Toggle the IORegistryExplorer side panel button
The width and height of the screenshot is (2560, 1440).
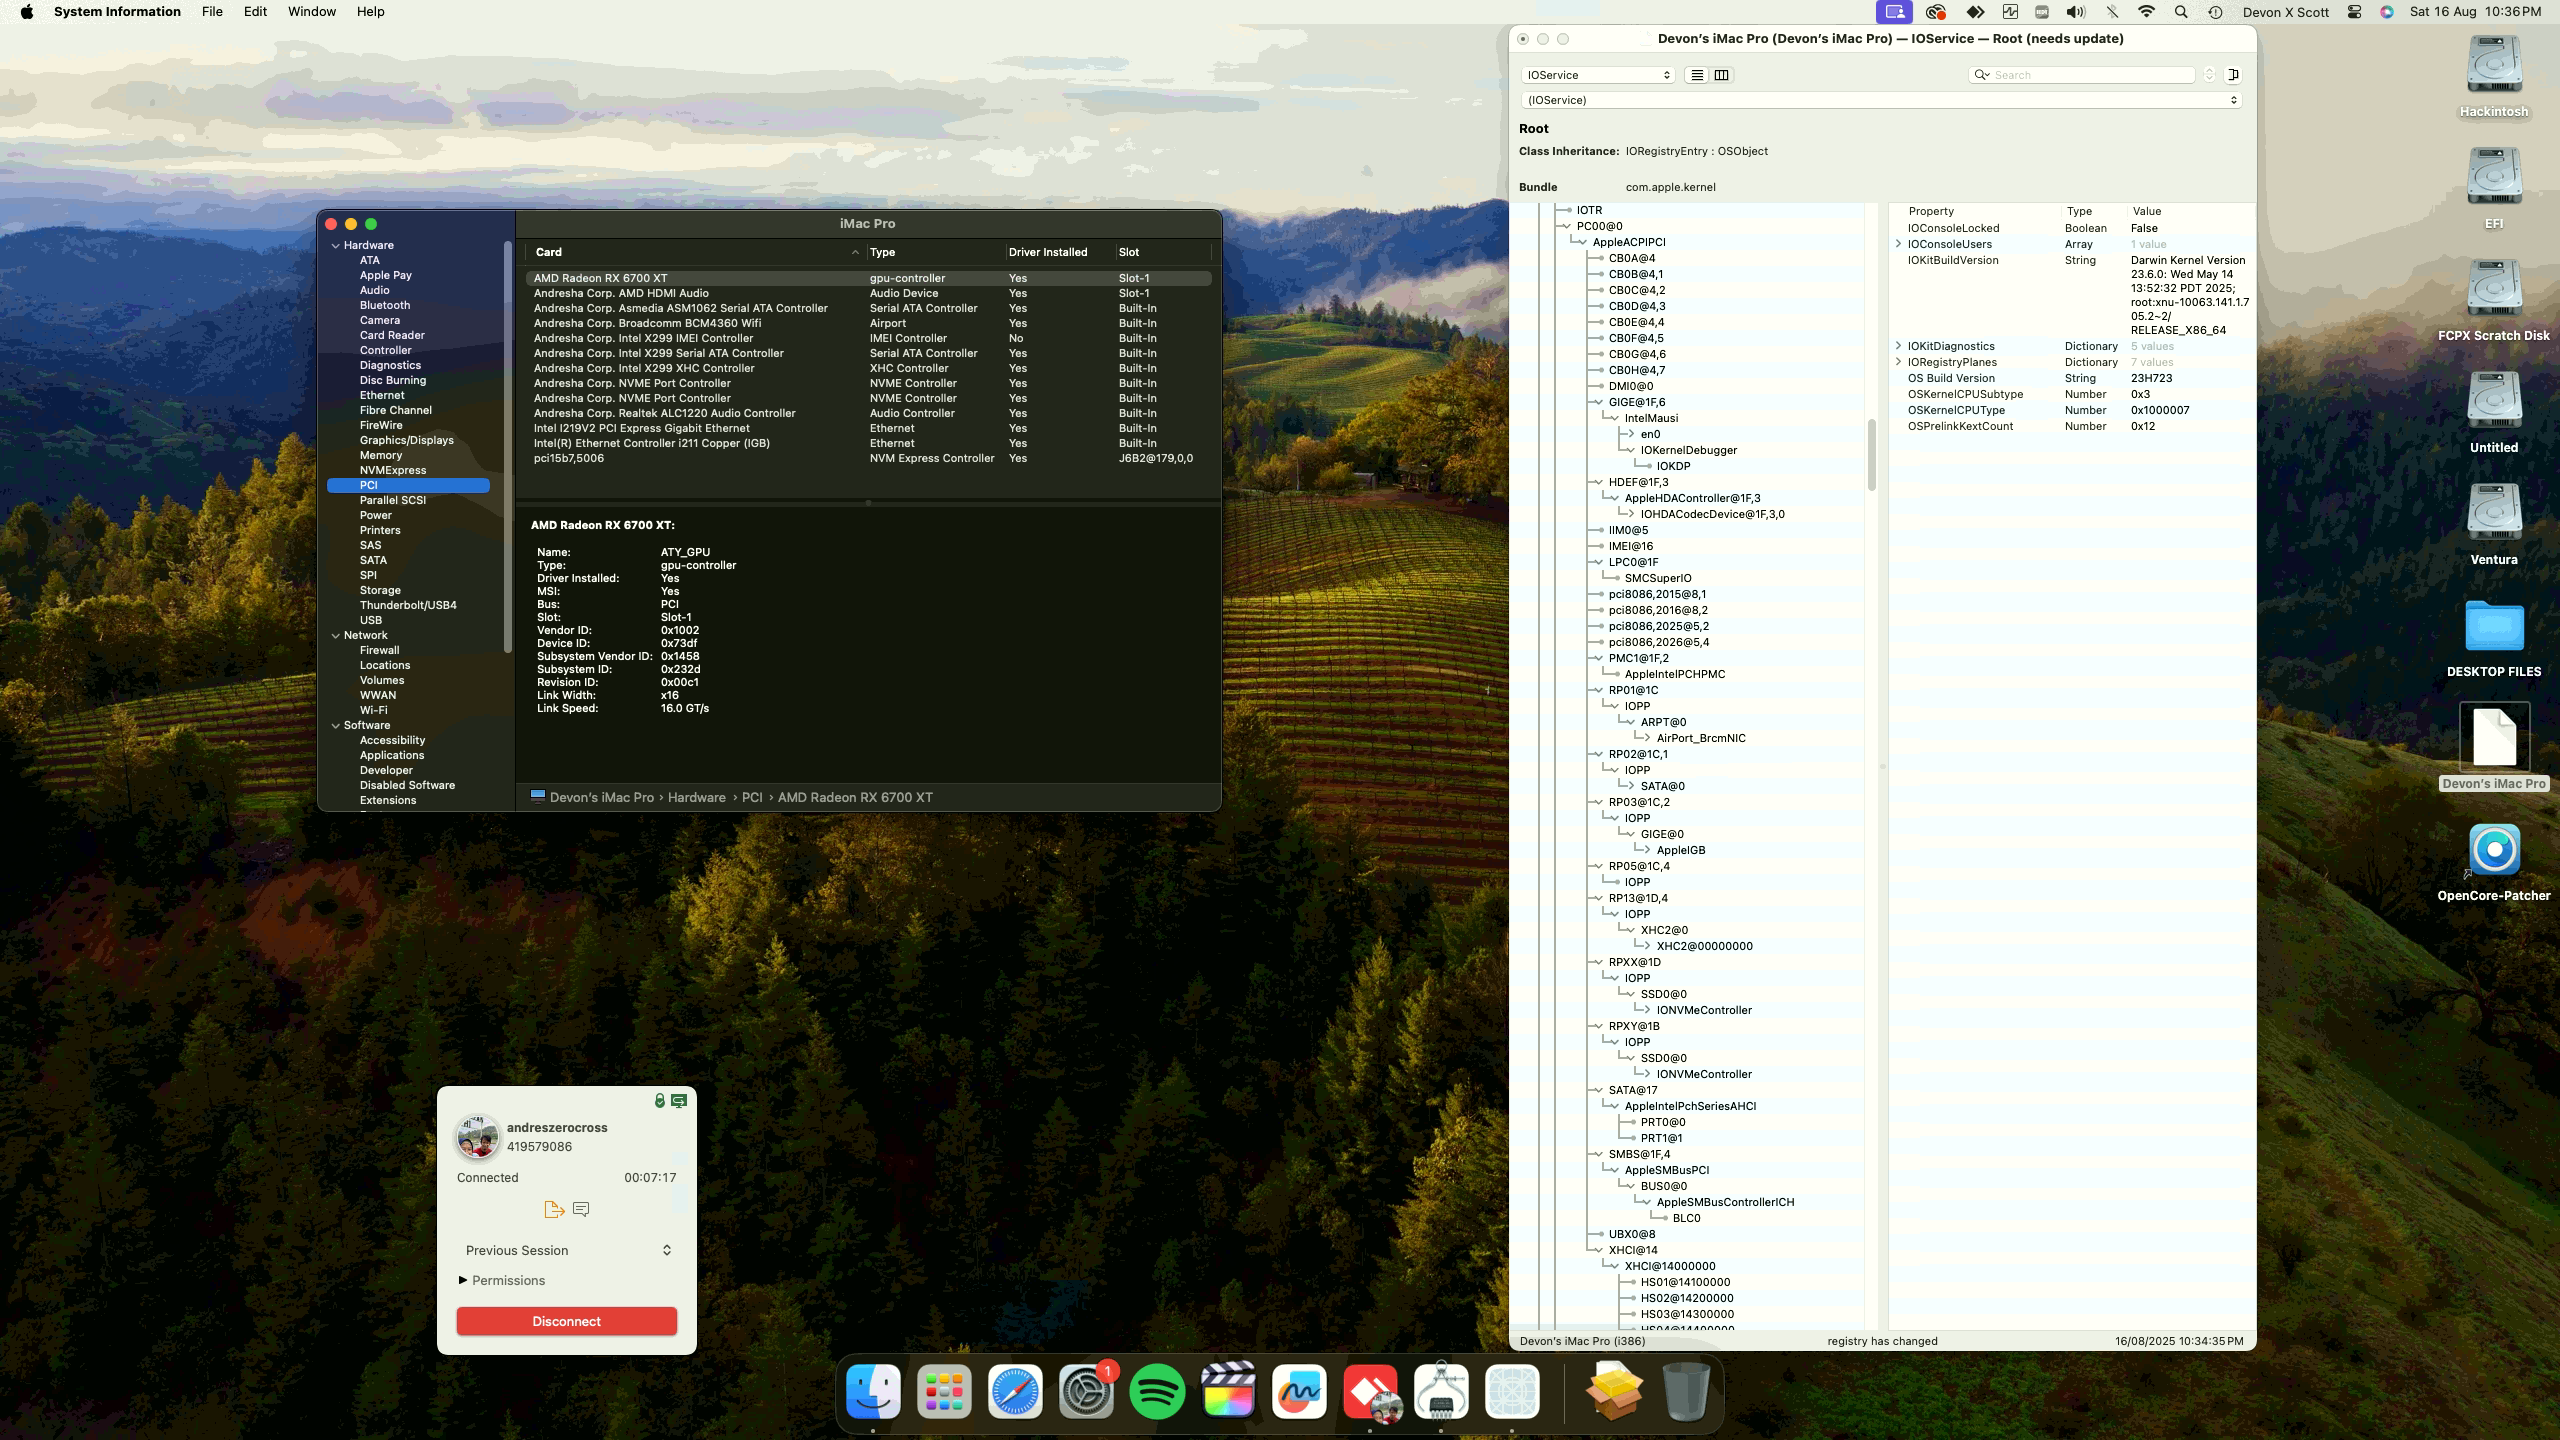[2232, 75]
